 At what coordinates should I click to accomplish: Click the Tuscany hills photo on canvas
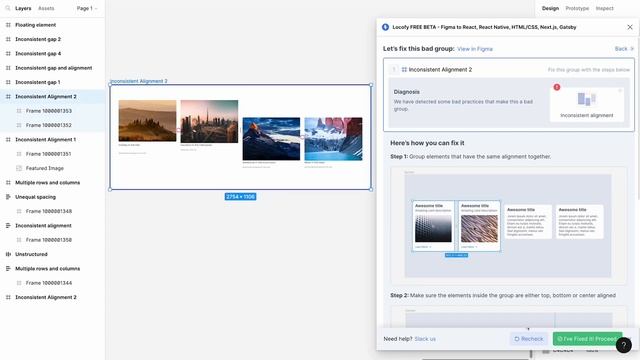click(147, 121)
